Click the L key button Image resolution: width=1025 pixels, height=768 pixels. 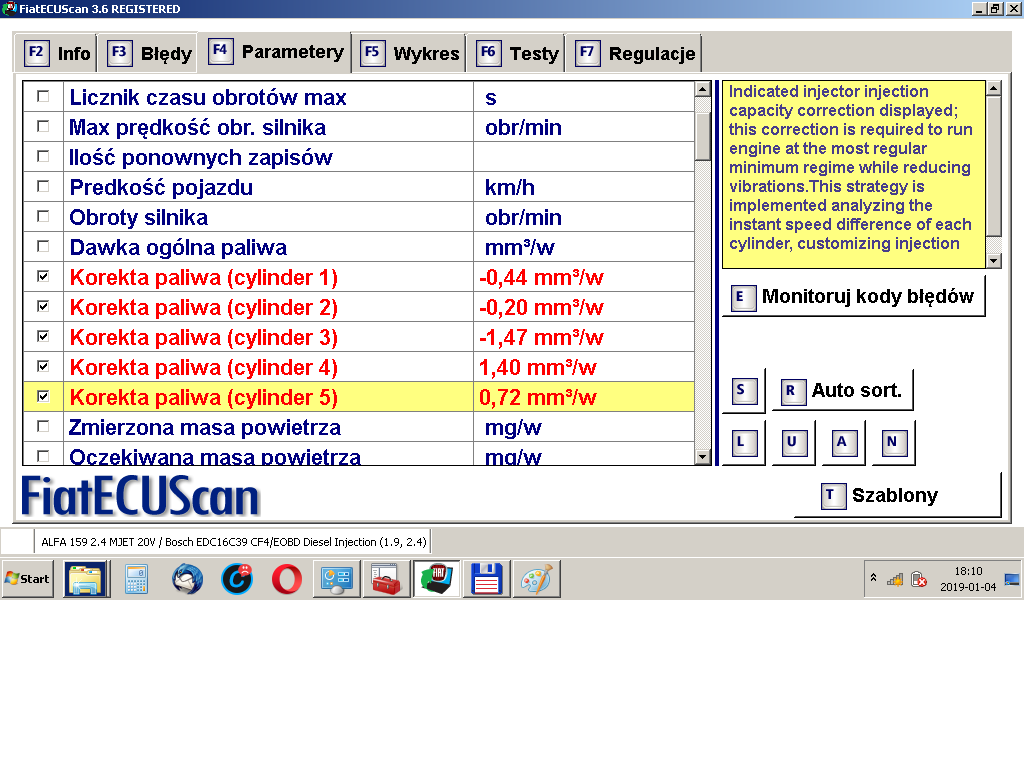click(744, 442)
